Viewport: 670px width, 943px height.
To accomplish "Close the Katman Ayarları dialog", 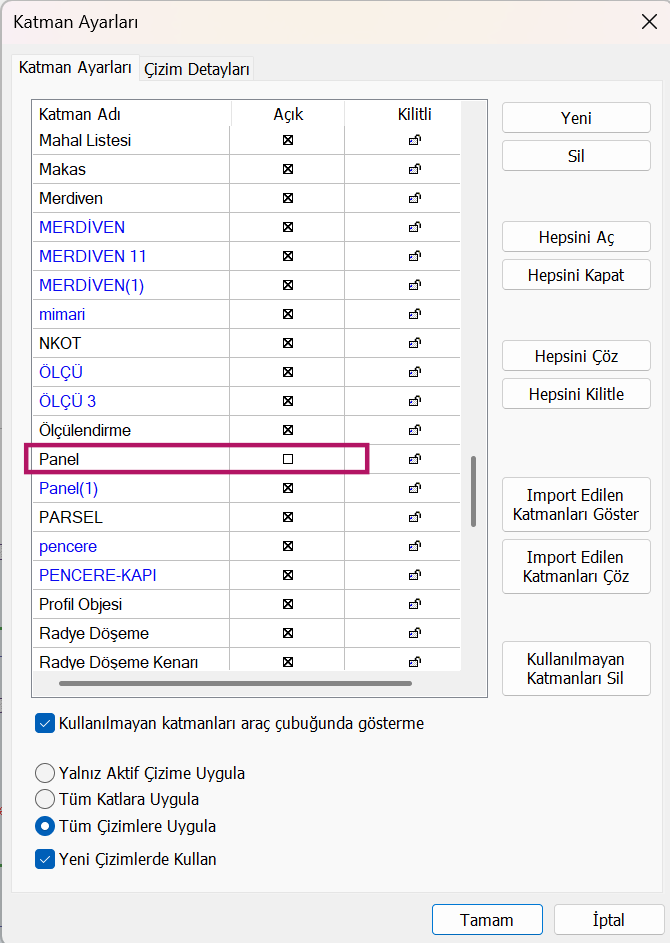I will click(649, 22).
